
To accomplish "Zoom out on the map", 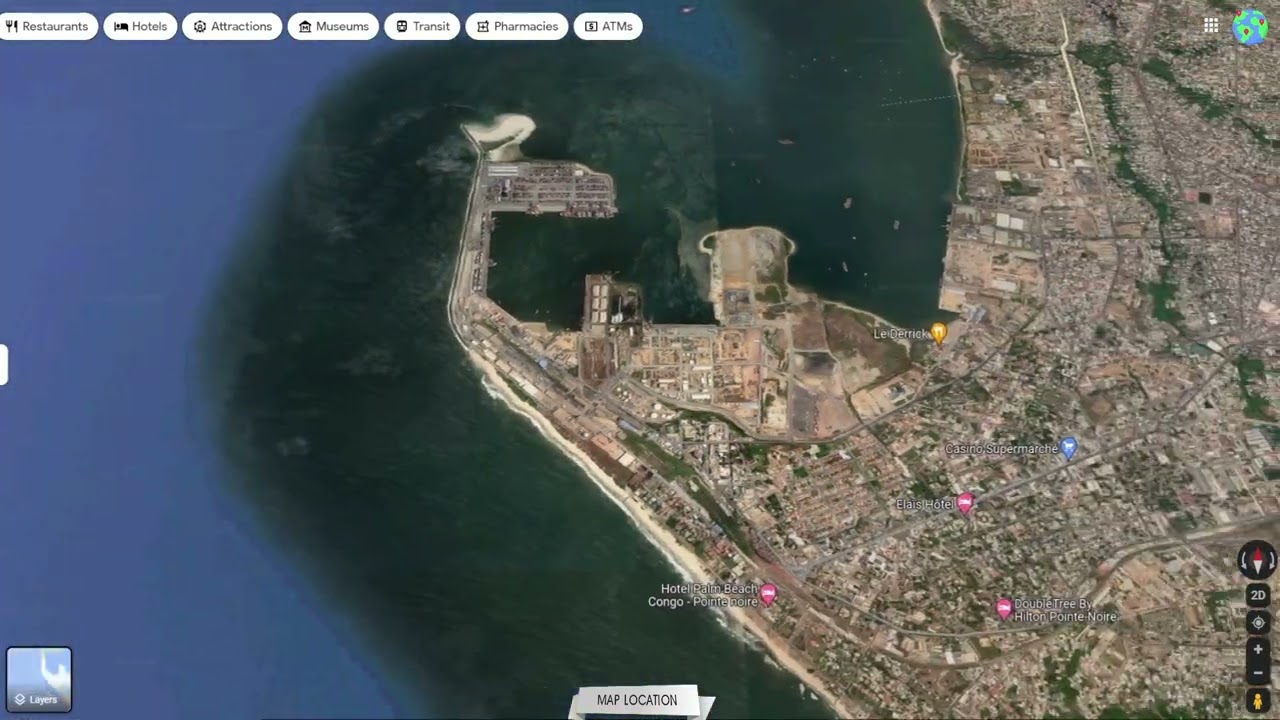I will (x=1258, y=672).
